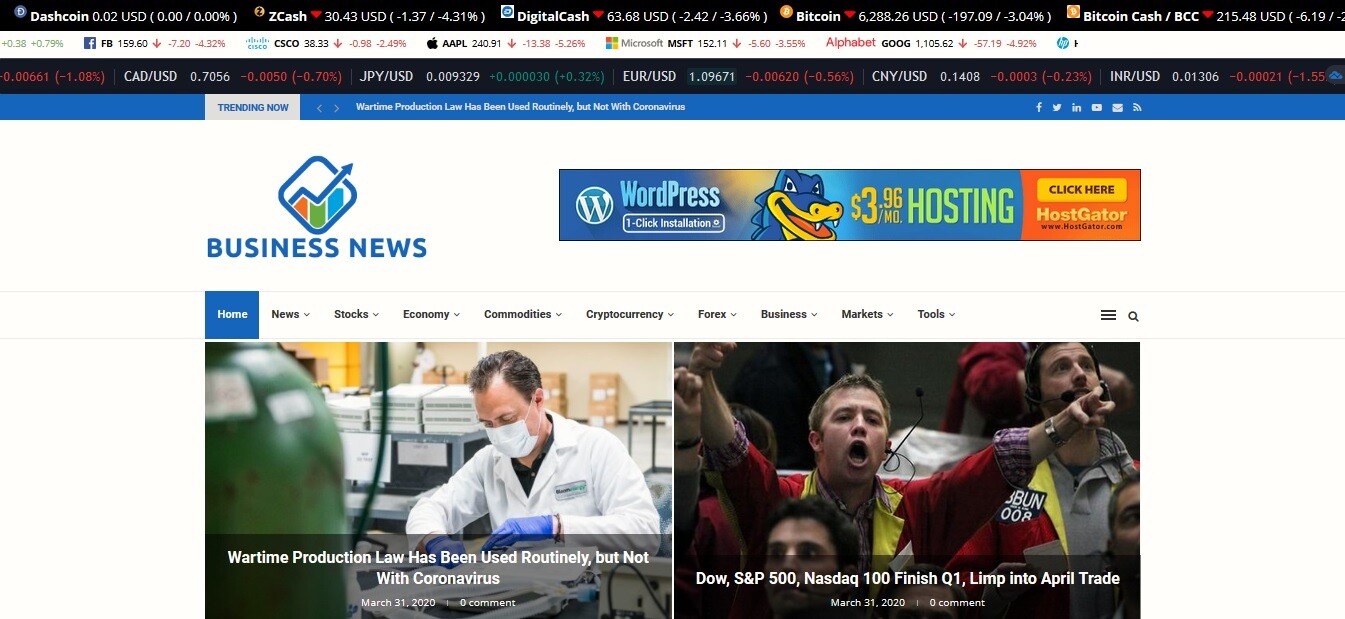Click the CAD/USD pair in forex ticker

tap(150, 76)
